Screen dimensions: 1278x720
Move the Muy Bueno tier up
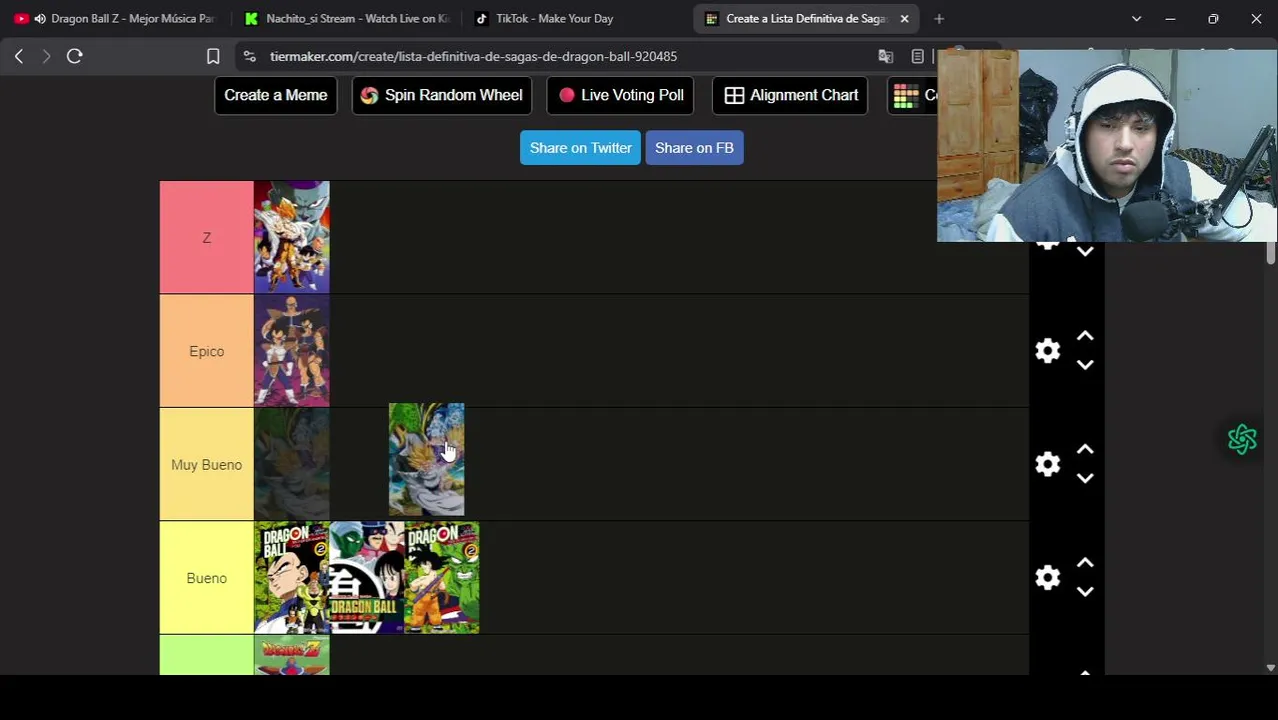click(x=1085, y=450)
